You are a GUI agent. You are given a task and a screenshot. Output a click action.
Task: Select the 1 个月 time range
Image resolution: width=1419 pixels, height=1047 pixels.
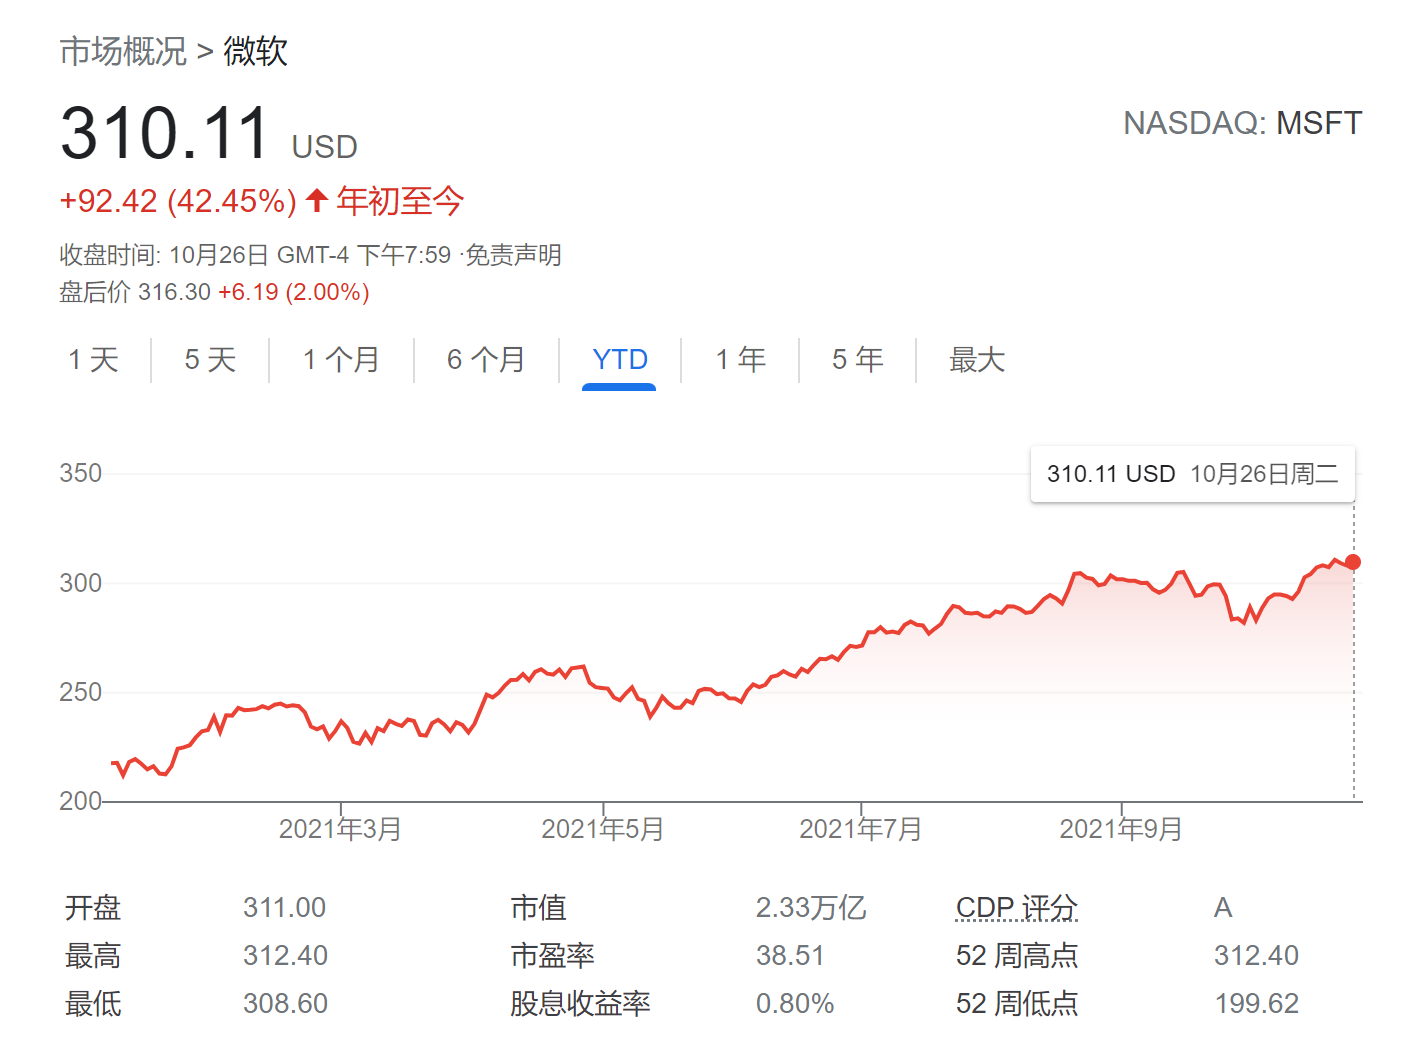coord(341,359)
